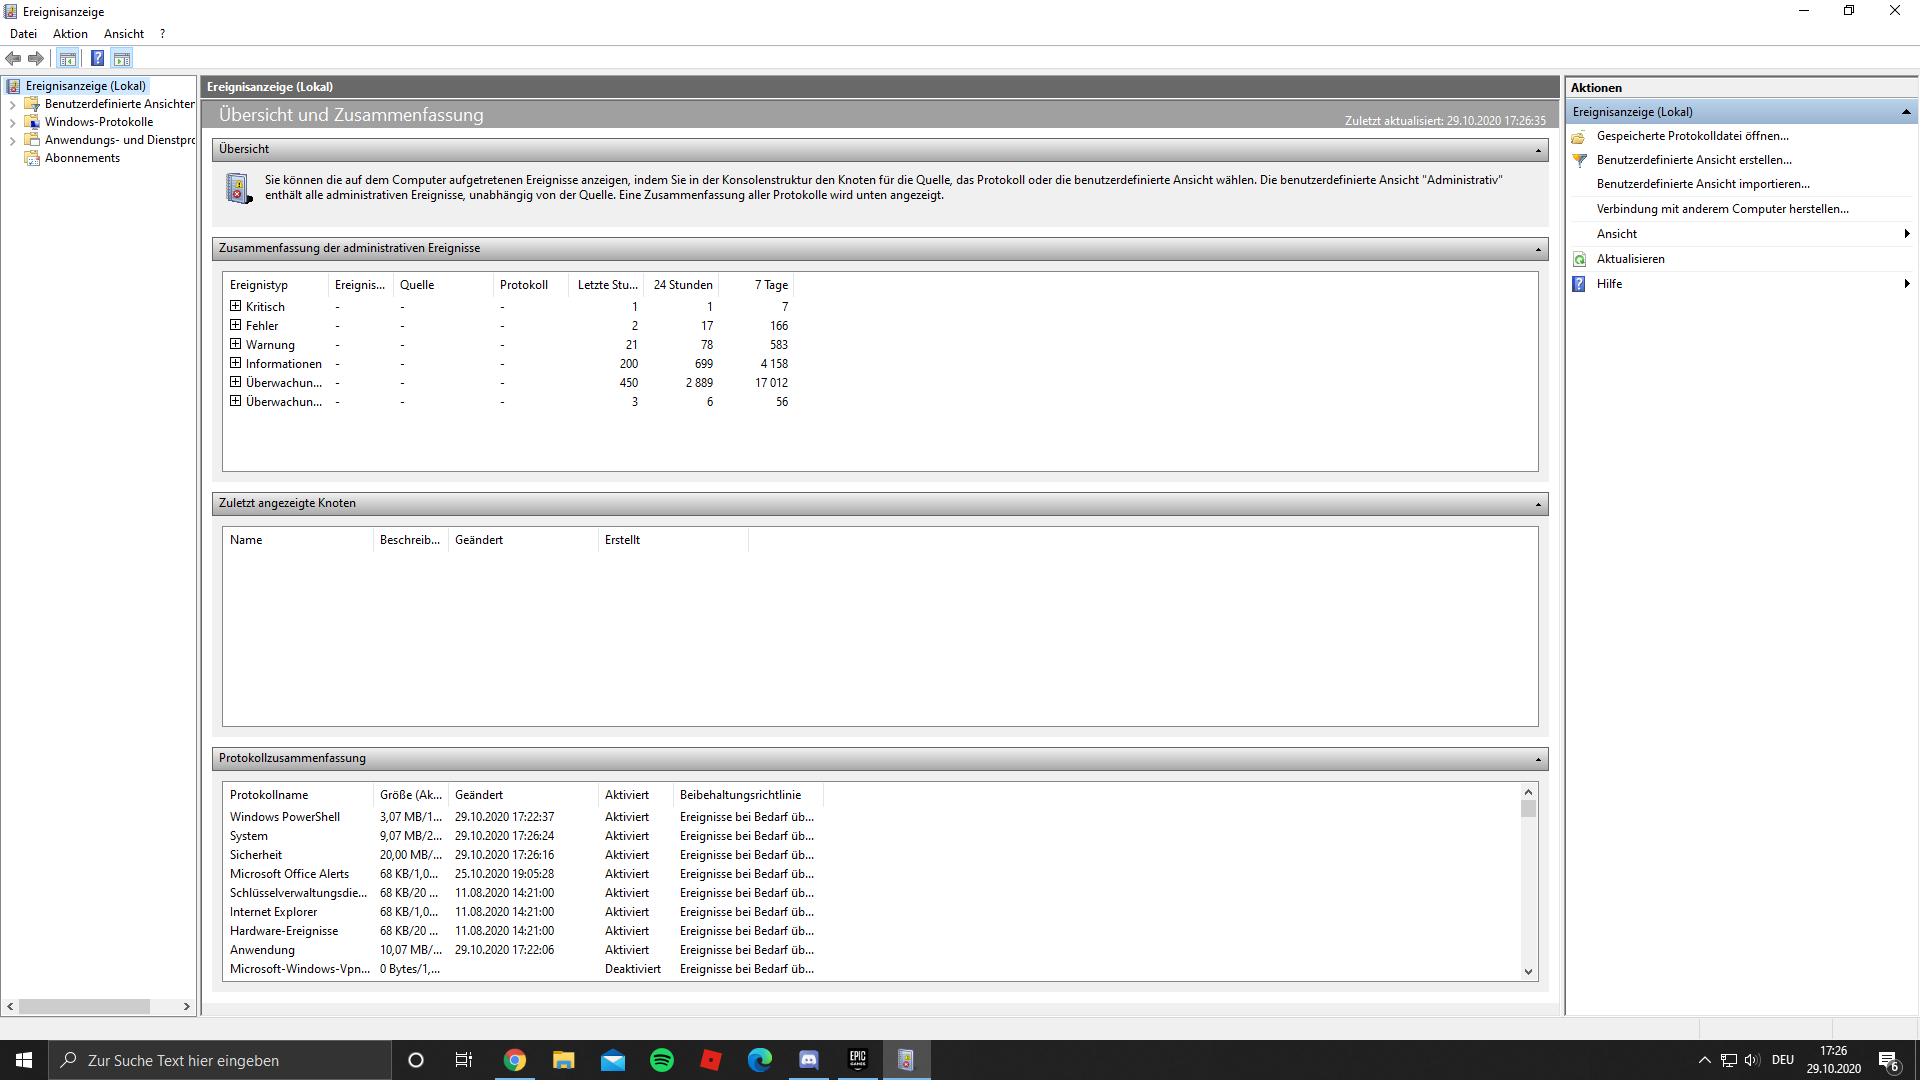
Task: Click the show/hide console tree icon
Action: (x=67, y=58)
